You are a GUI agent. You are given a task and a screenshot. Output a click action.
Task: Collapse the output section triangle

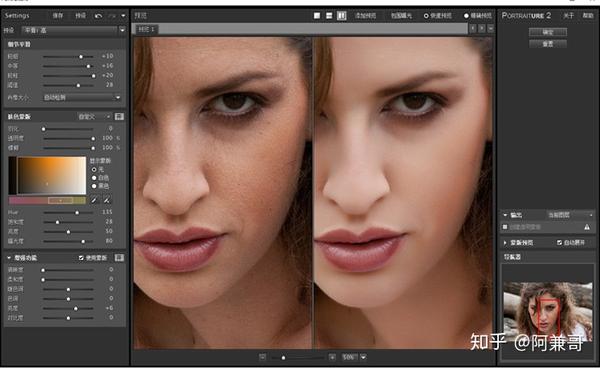pos(505,215)
